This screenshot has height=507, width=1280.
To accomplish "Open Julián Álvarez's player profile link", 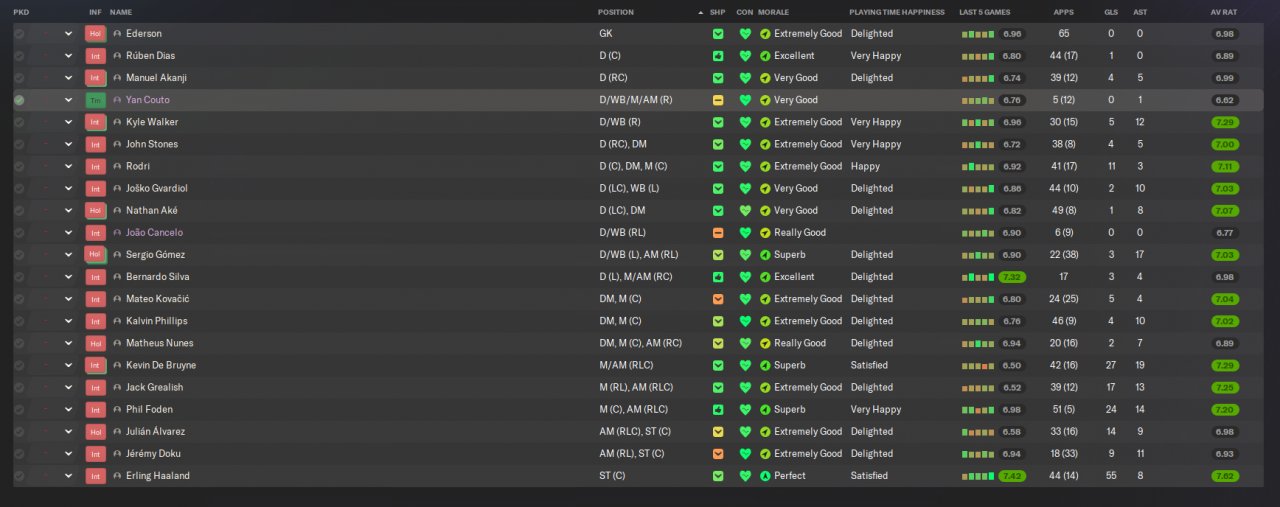I will [155, 432].
